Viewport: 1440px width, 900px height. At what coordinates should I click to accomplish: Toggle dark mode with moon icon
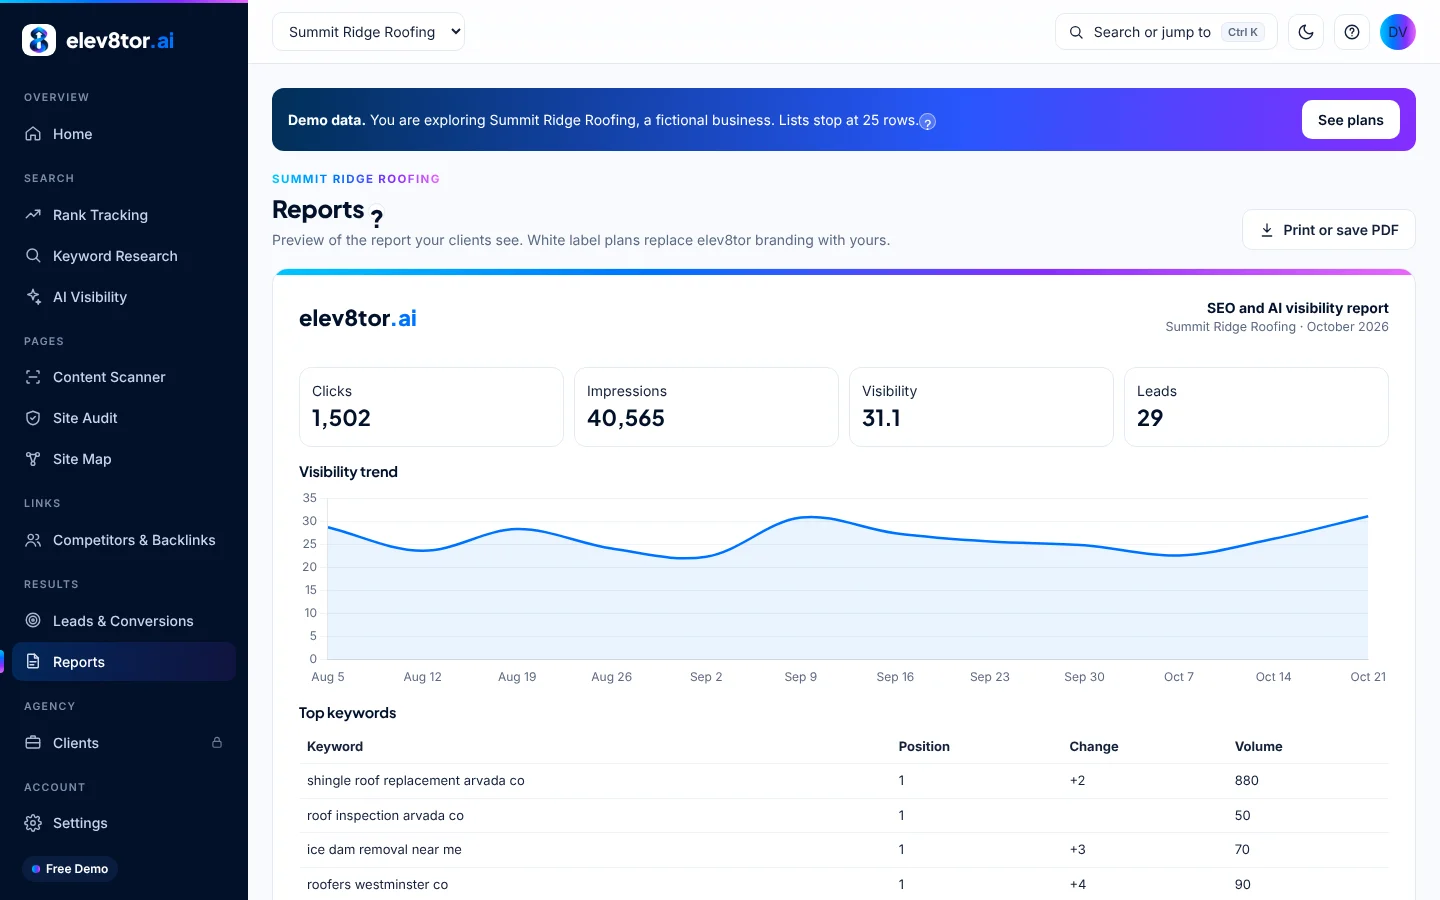pos(1306,32)
